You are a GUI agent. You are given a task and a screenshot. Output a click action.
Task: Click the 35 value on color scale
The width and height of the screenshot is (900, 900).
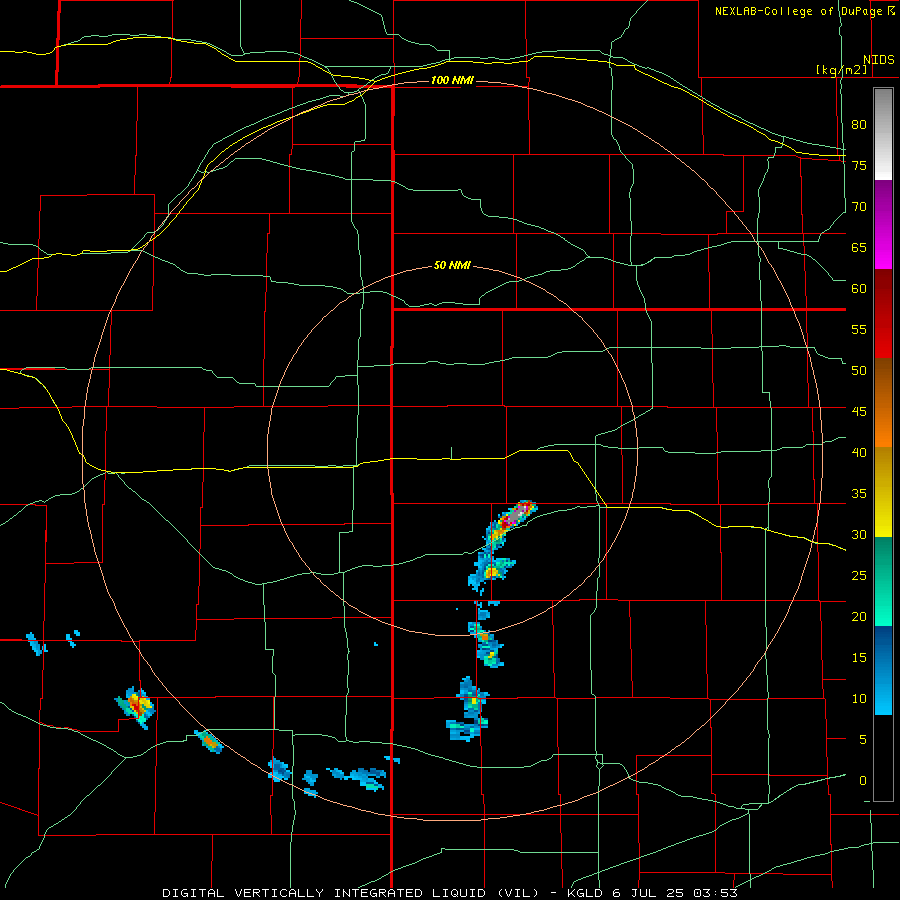859,494
